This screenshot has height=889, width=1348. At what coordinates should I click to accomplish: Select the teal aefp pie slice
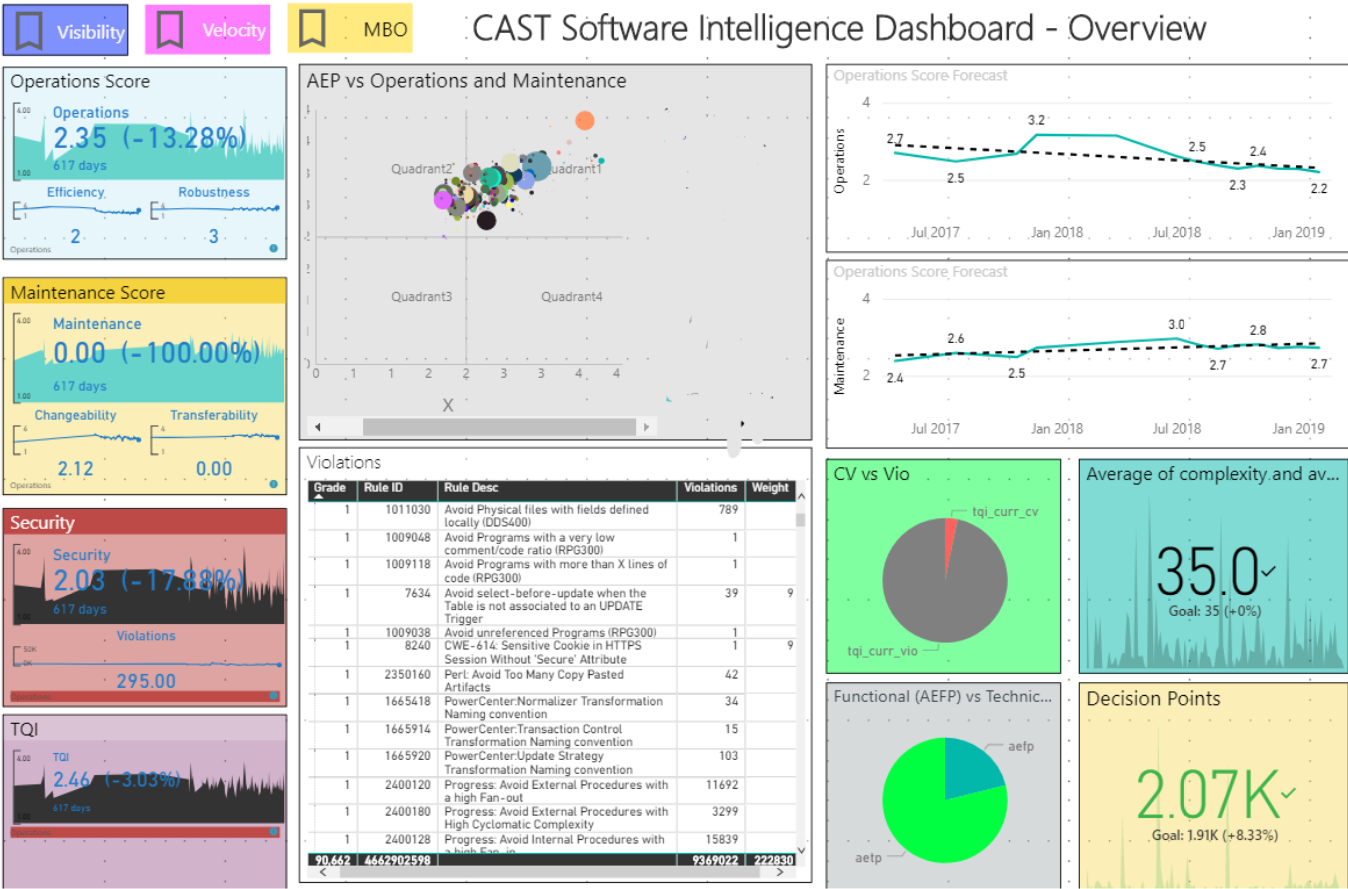968,768
